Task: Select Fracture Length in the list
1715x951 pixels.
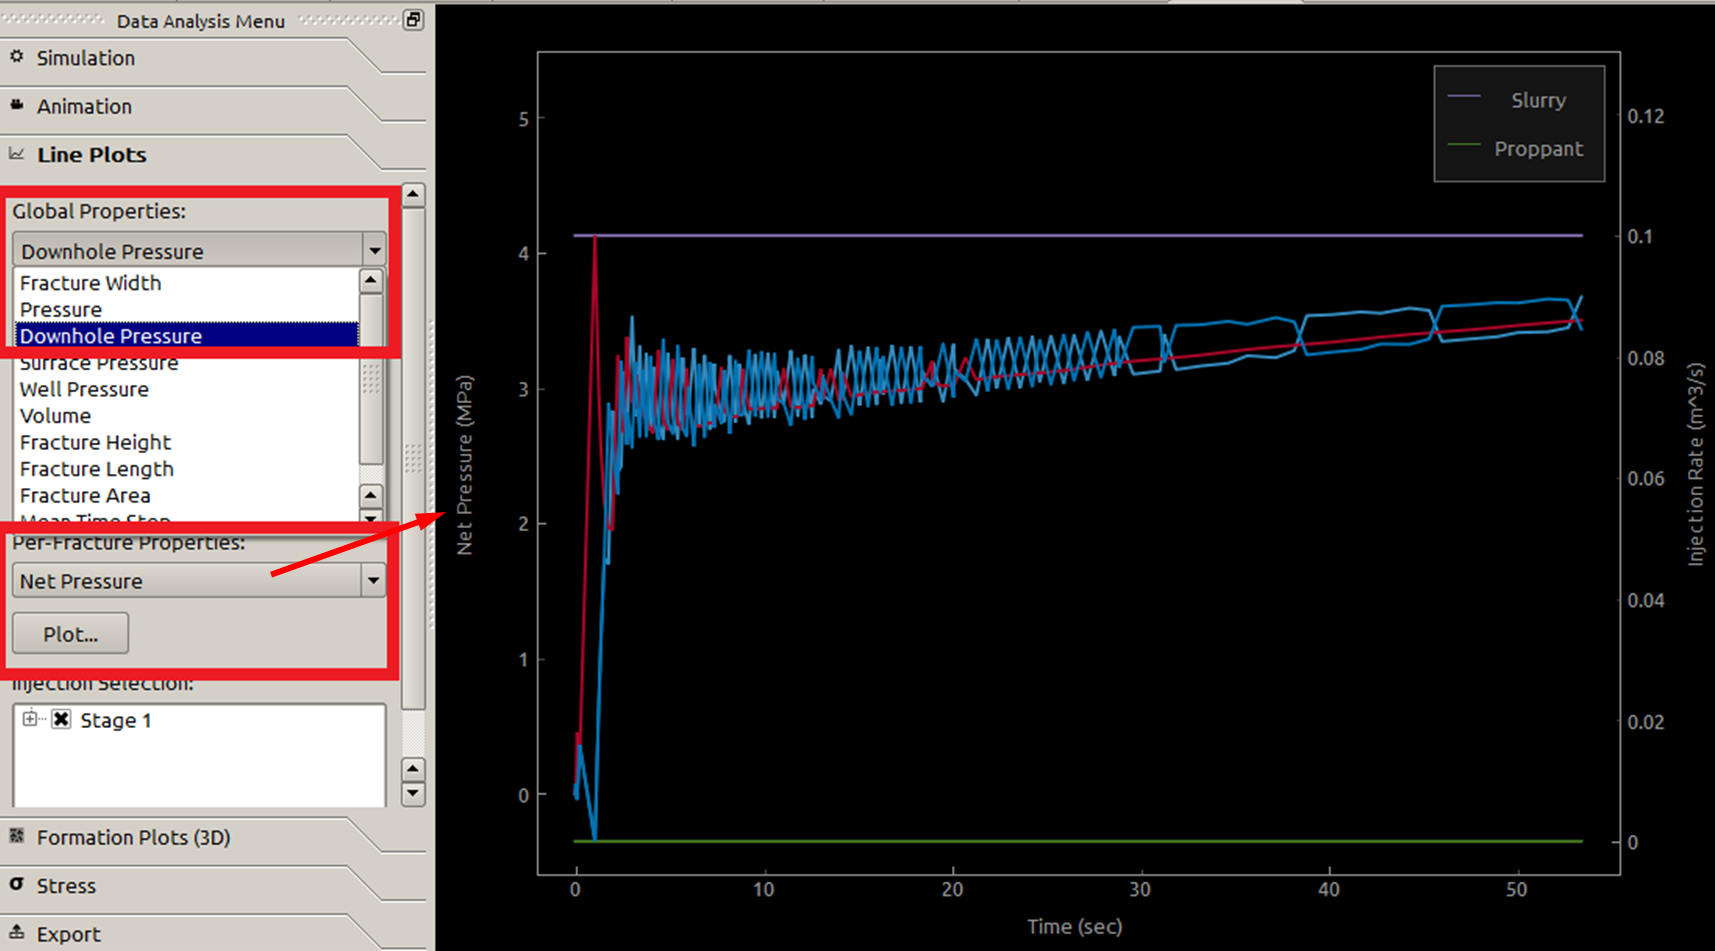Action: [186, 469]
